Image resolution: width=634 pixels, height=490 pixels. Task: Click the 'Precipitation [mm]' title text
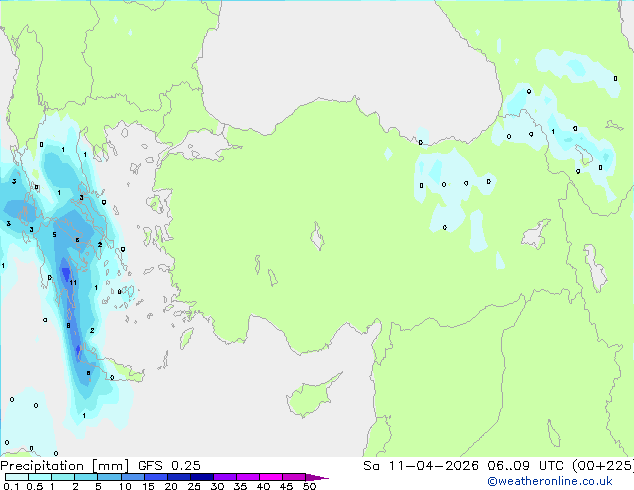click(65, 466)
